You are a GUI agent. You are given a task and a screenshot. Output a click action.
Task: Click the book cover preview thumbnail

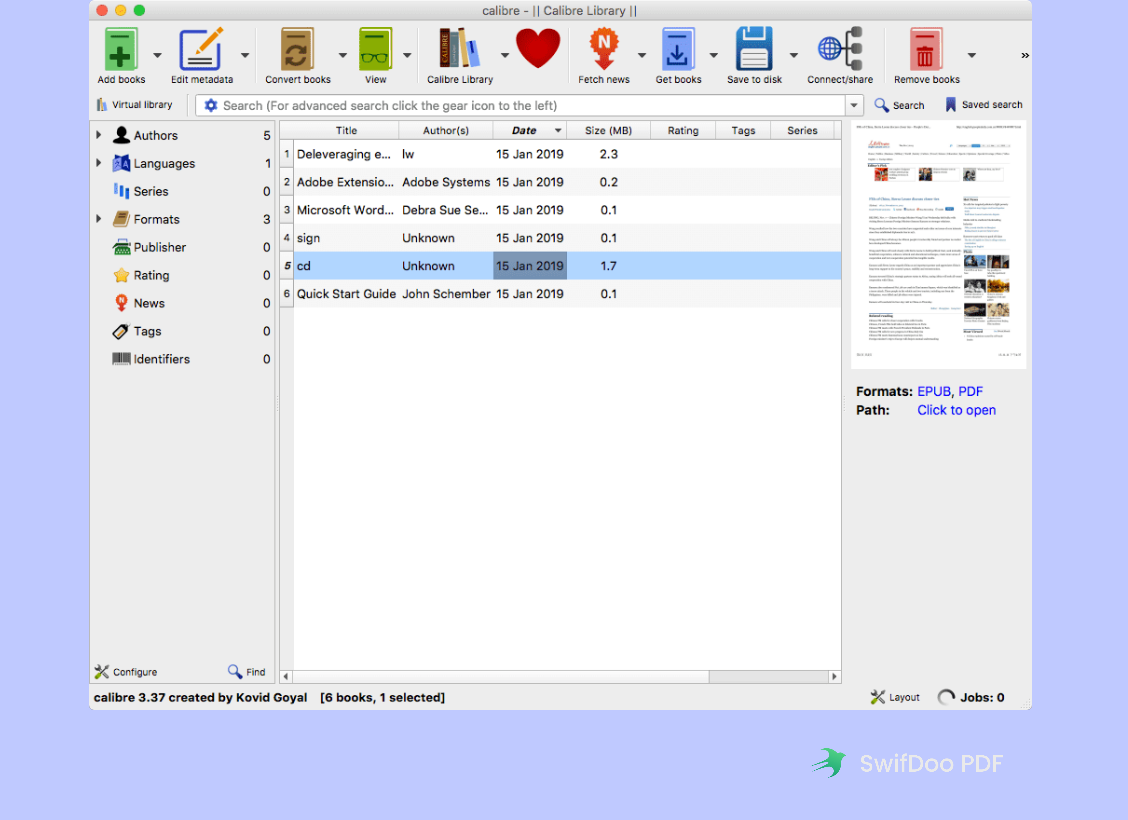(x=938, y=245)
